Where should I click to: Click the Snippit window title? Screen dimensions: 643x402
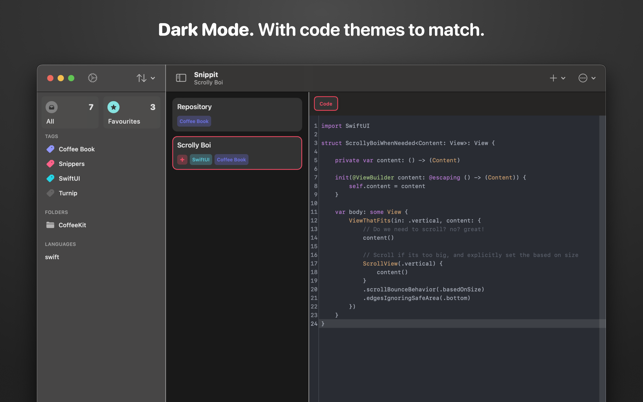pyautogui.click(x=206, y=75)
